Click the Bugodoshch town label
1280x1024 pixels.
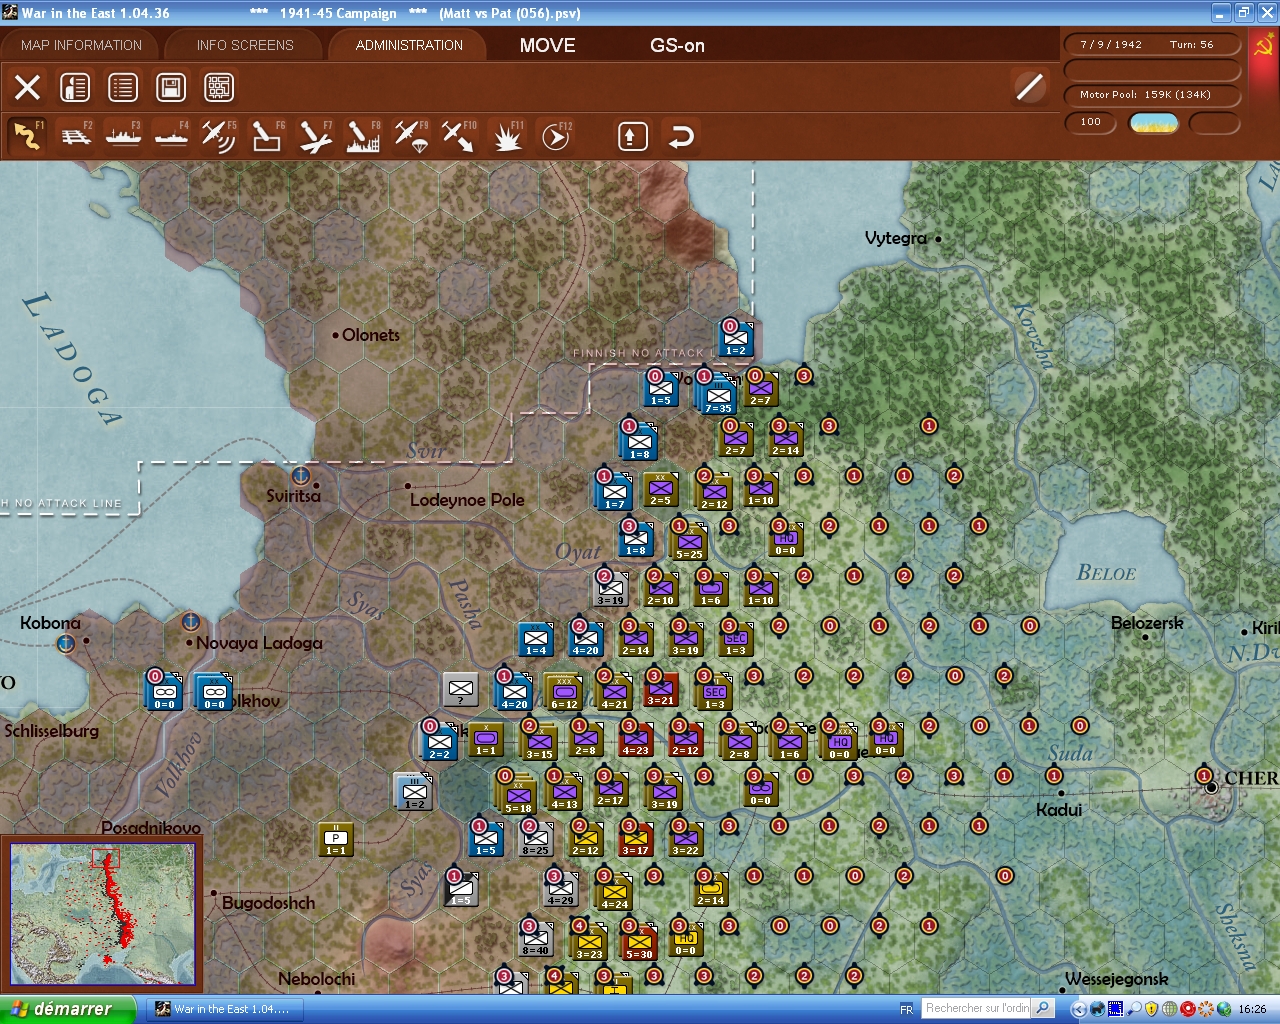[x=268, y=903]
